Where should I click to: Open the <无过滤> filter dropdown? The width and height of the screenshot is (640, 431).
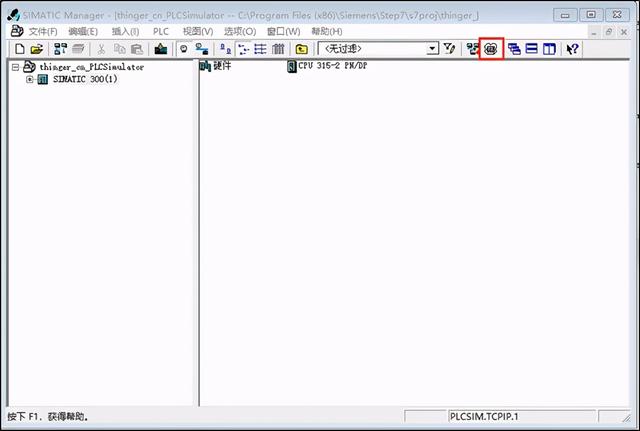(432, 49)
